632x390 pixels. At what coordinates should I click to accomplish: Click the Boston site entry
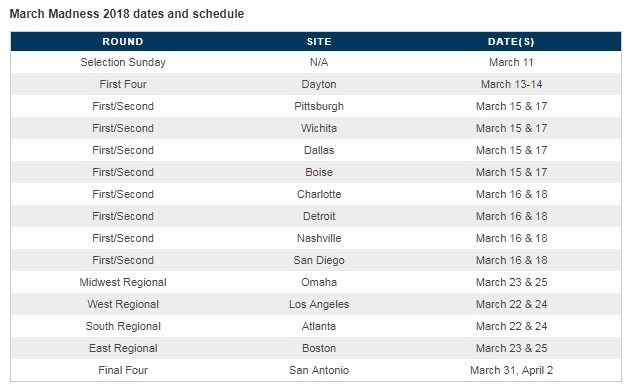click(319, 348)
